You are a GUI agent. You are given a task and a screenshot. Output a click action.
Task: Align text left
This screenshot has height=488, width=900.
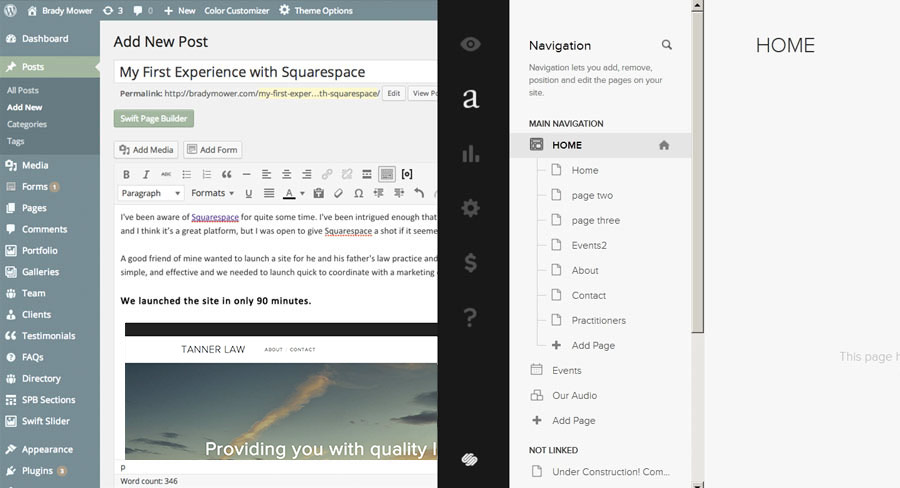266,175
